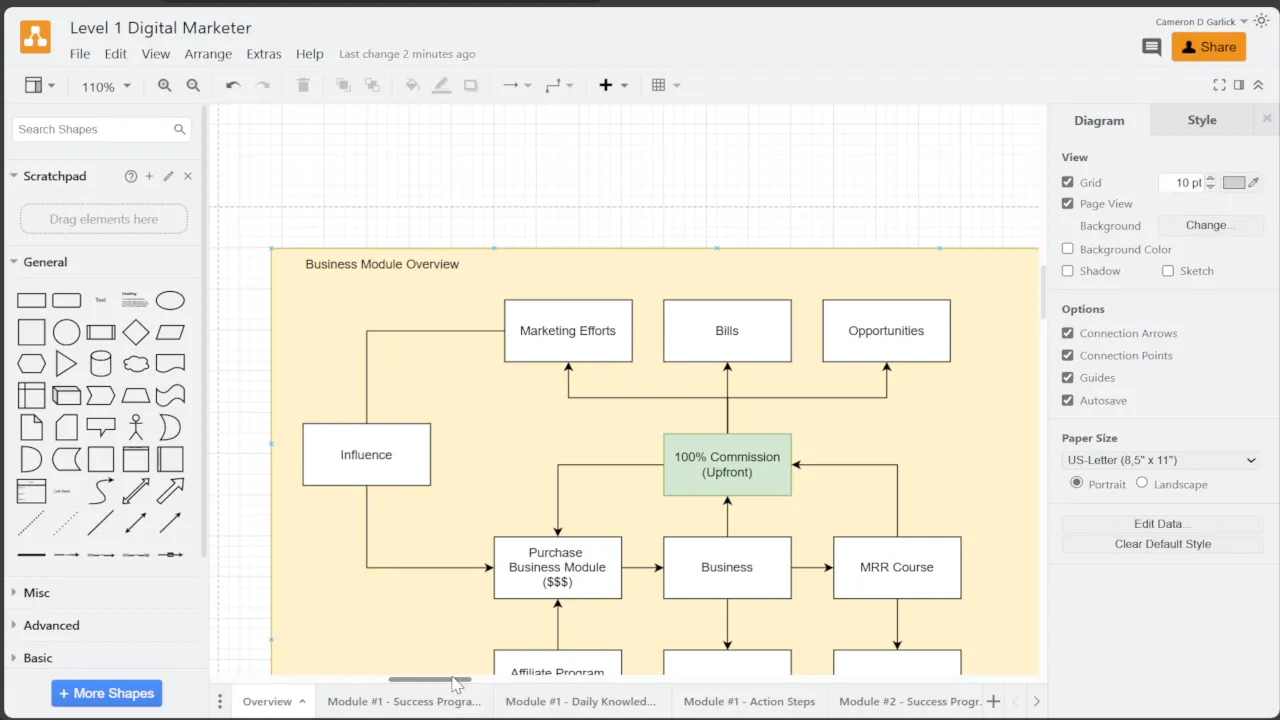Click the insert plus icon in toolbar
The image size is (1280, 720).
(605, 86)
